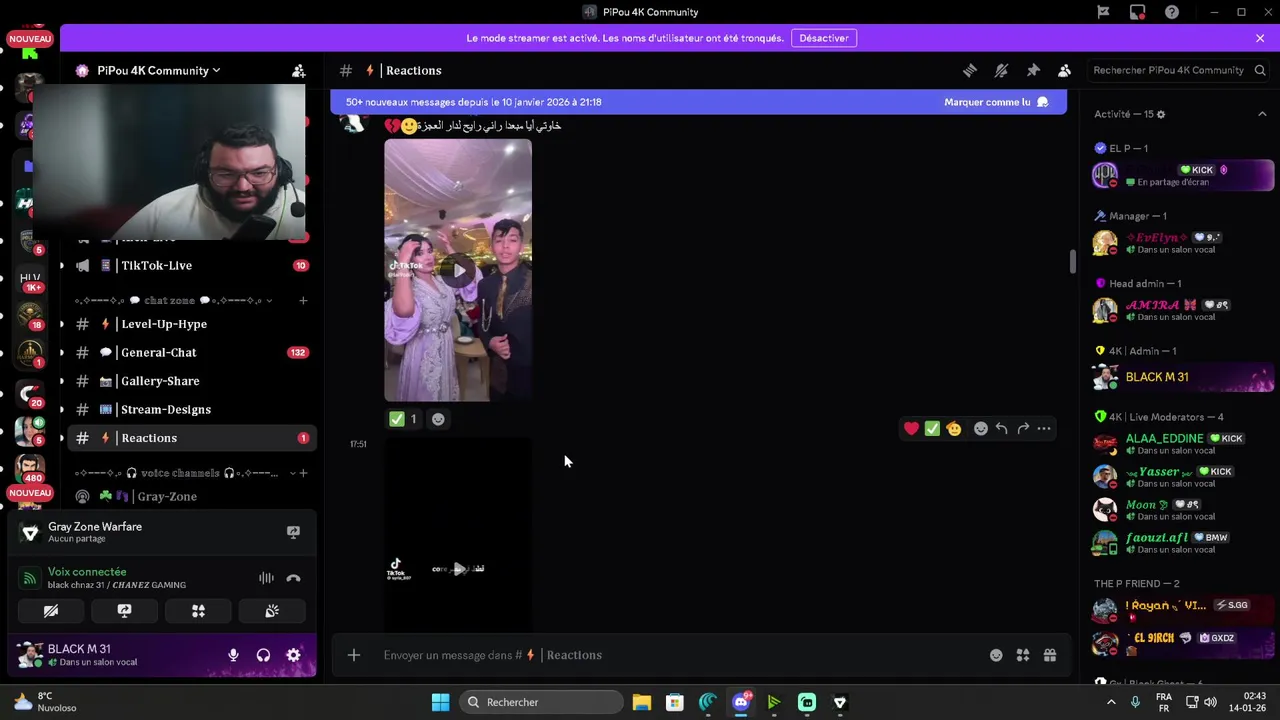The image size is (1280, 720).
Task: Forward the message
Action: (1023, 428)
